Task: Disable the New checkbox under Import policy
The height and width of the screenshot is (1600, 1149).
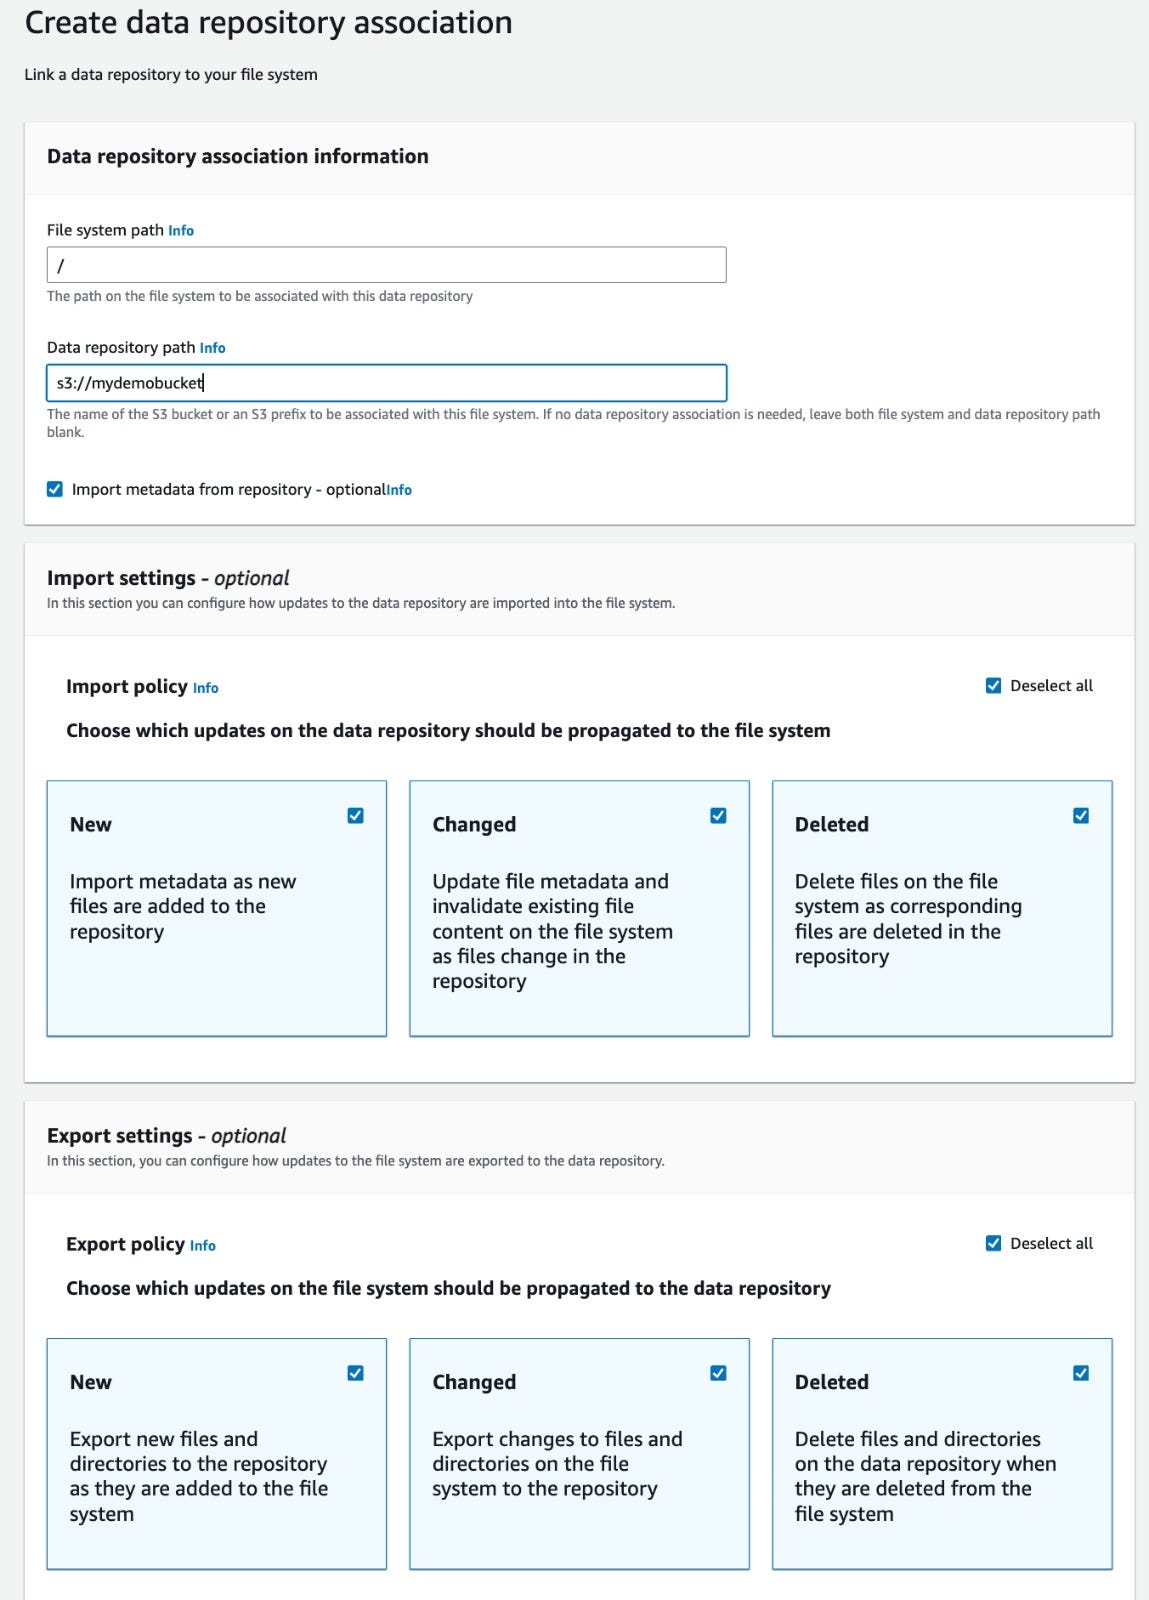Action: coord(356,815)
